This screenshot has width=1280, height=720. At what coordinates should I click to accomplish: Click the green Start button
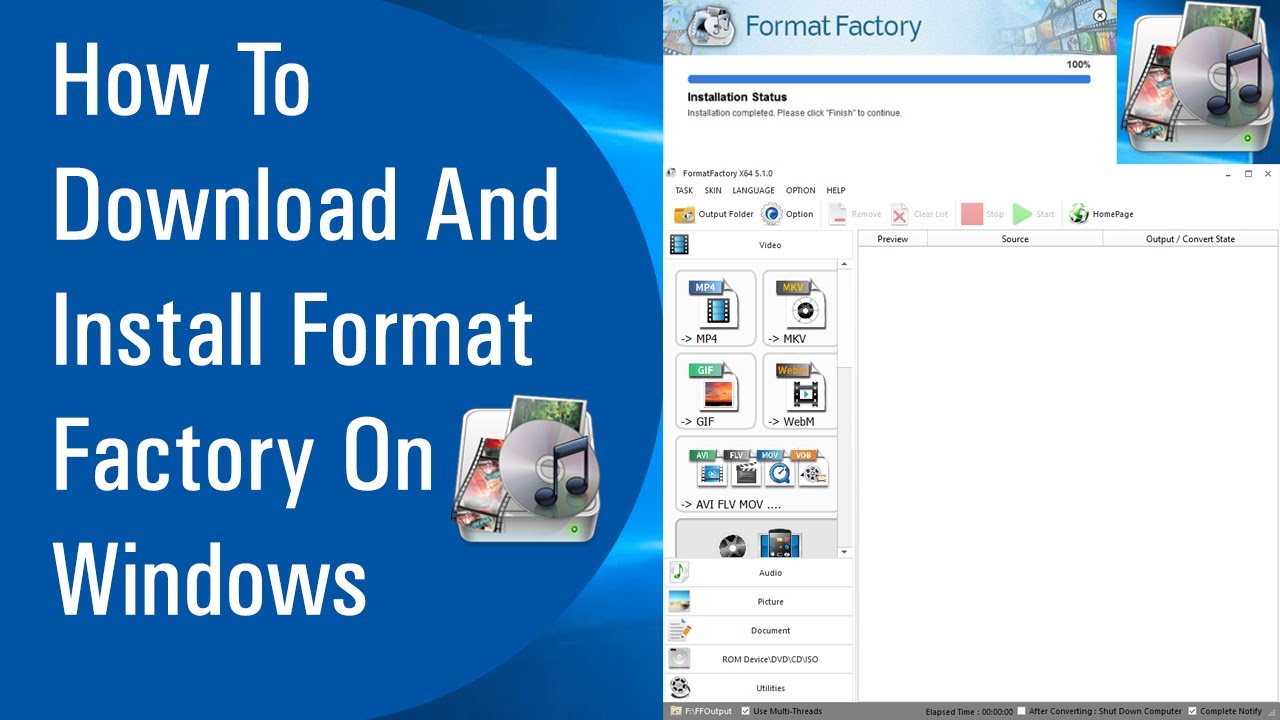1034,214
